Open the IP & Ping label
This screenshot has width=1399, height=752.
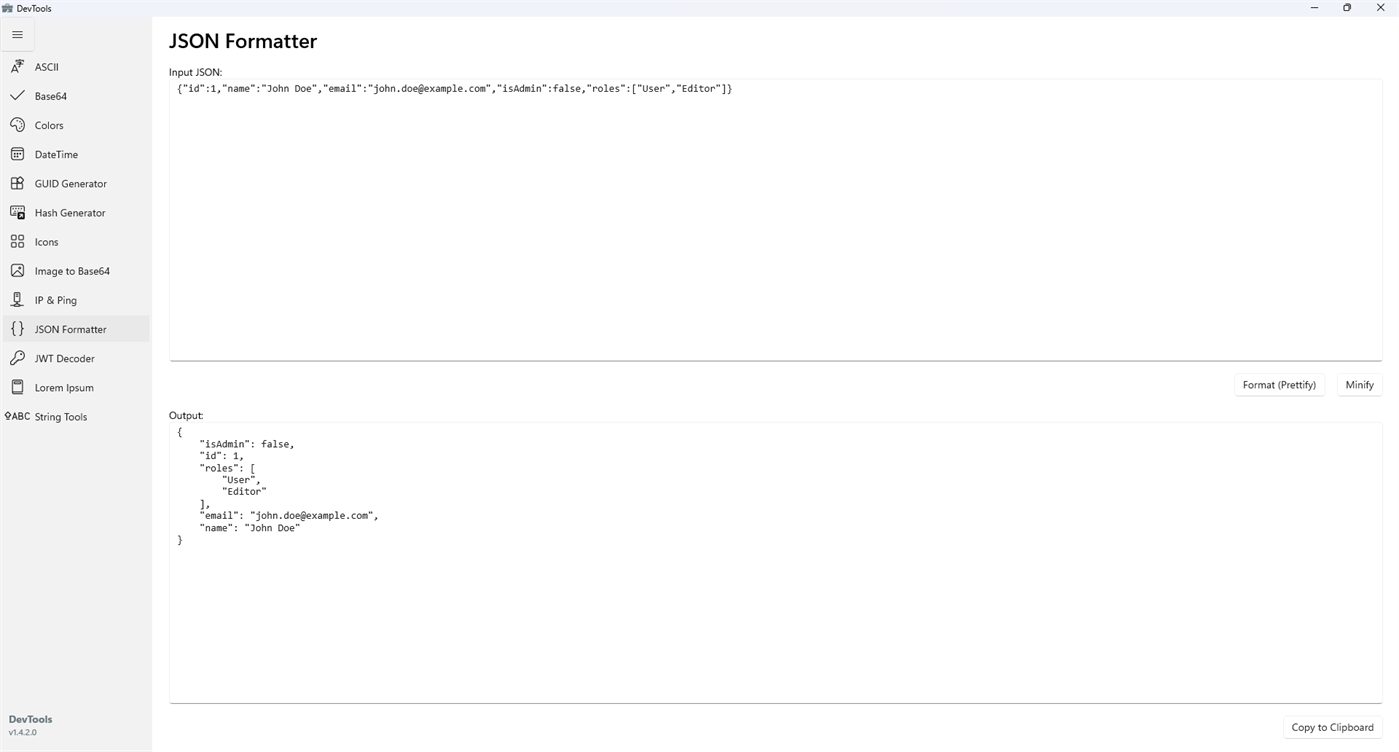(x=56, y=299)
